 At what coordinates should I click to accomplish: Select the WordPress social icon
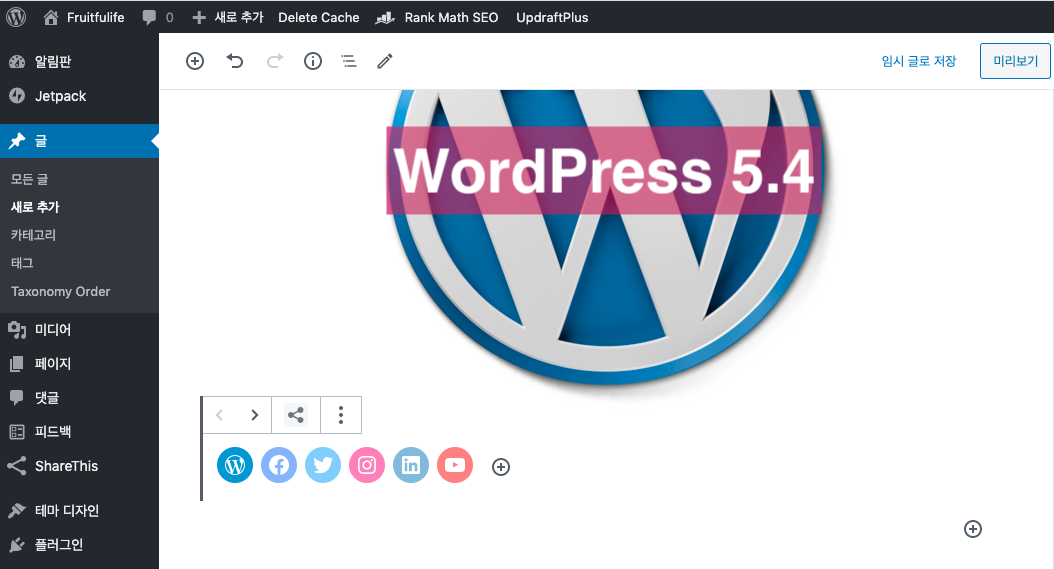pos(235,465)
